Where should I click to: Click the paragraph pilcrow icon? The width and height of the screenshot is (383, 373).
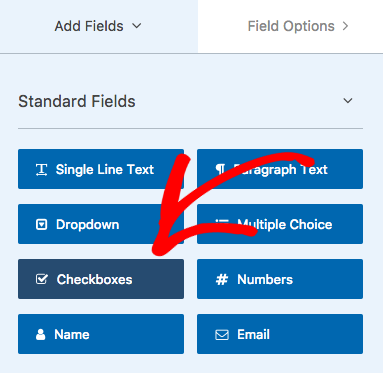[x=220, y=169]
